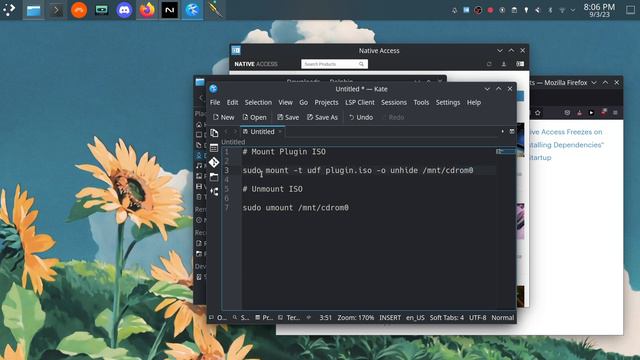The image size is (640, 360).
Task: Open the Soft Tabs: 4 indentation selector
Action: coord(447,318)
